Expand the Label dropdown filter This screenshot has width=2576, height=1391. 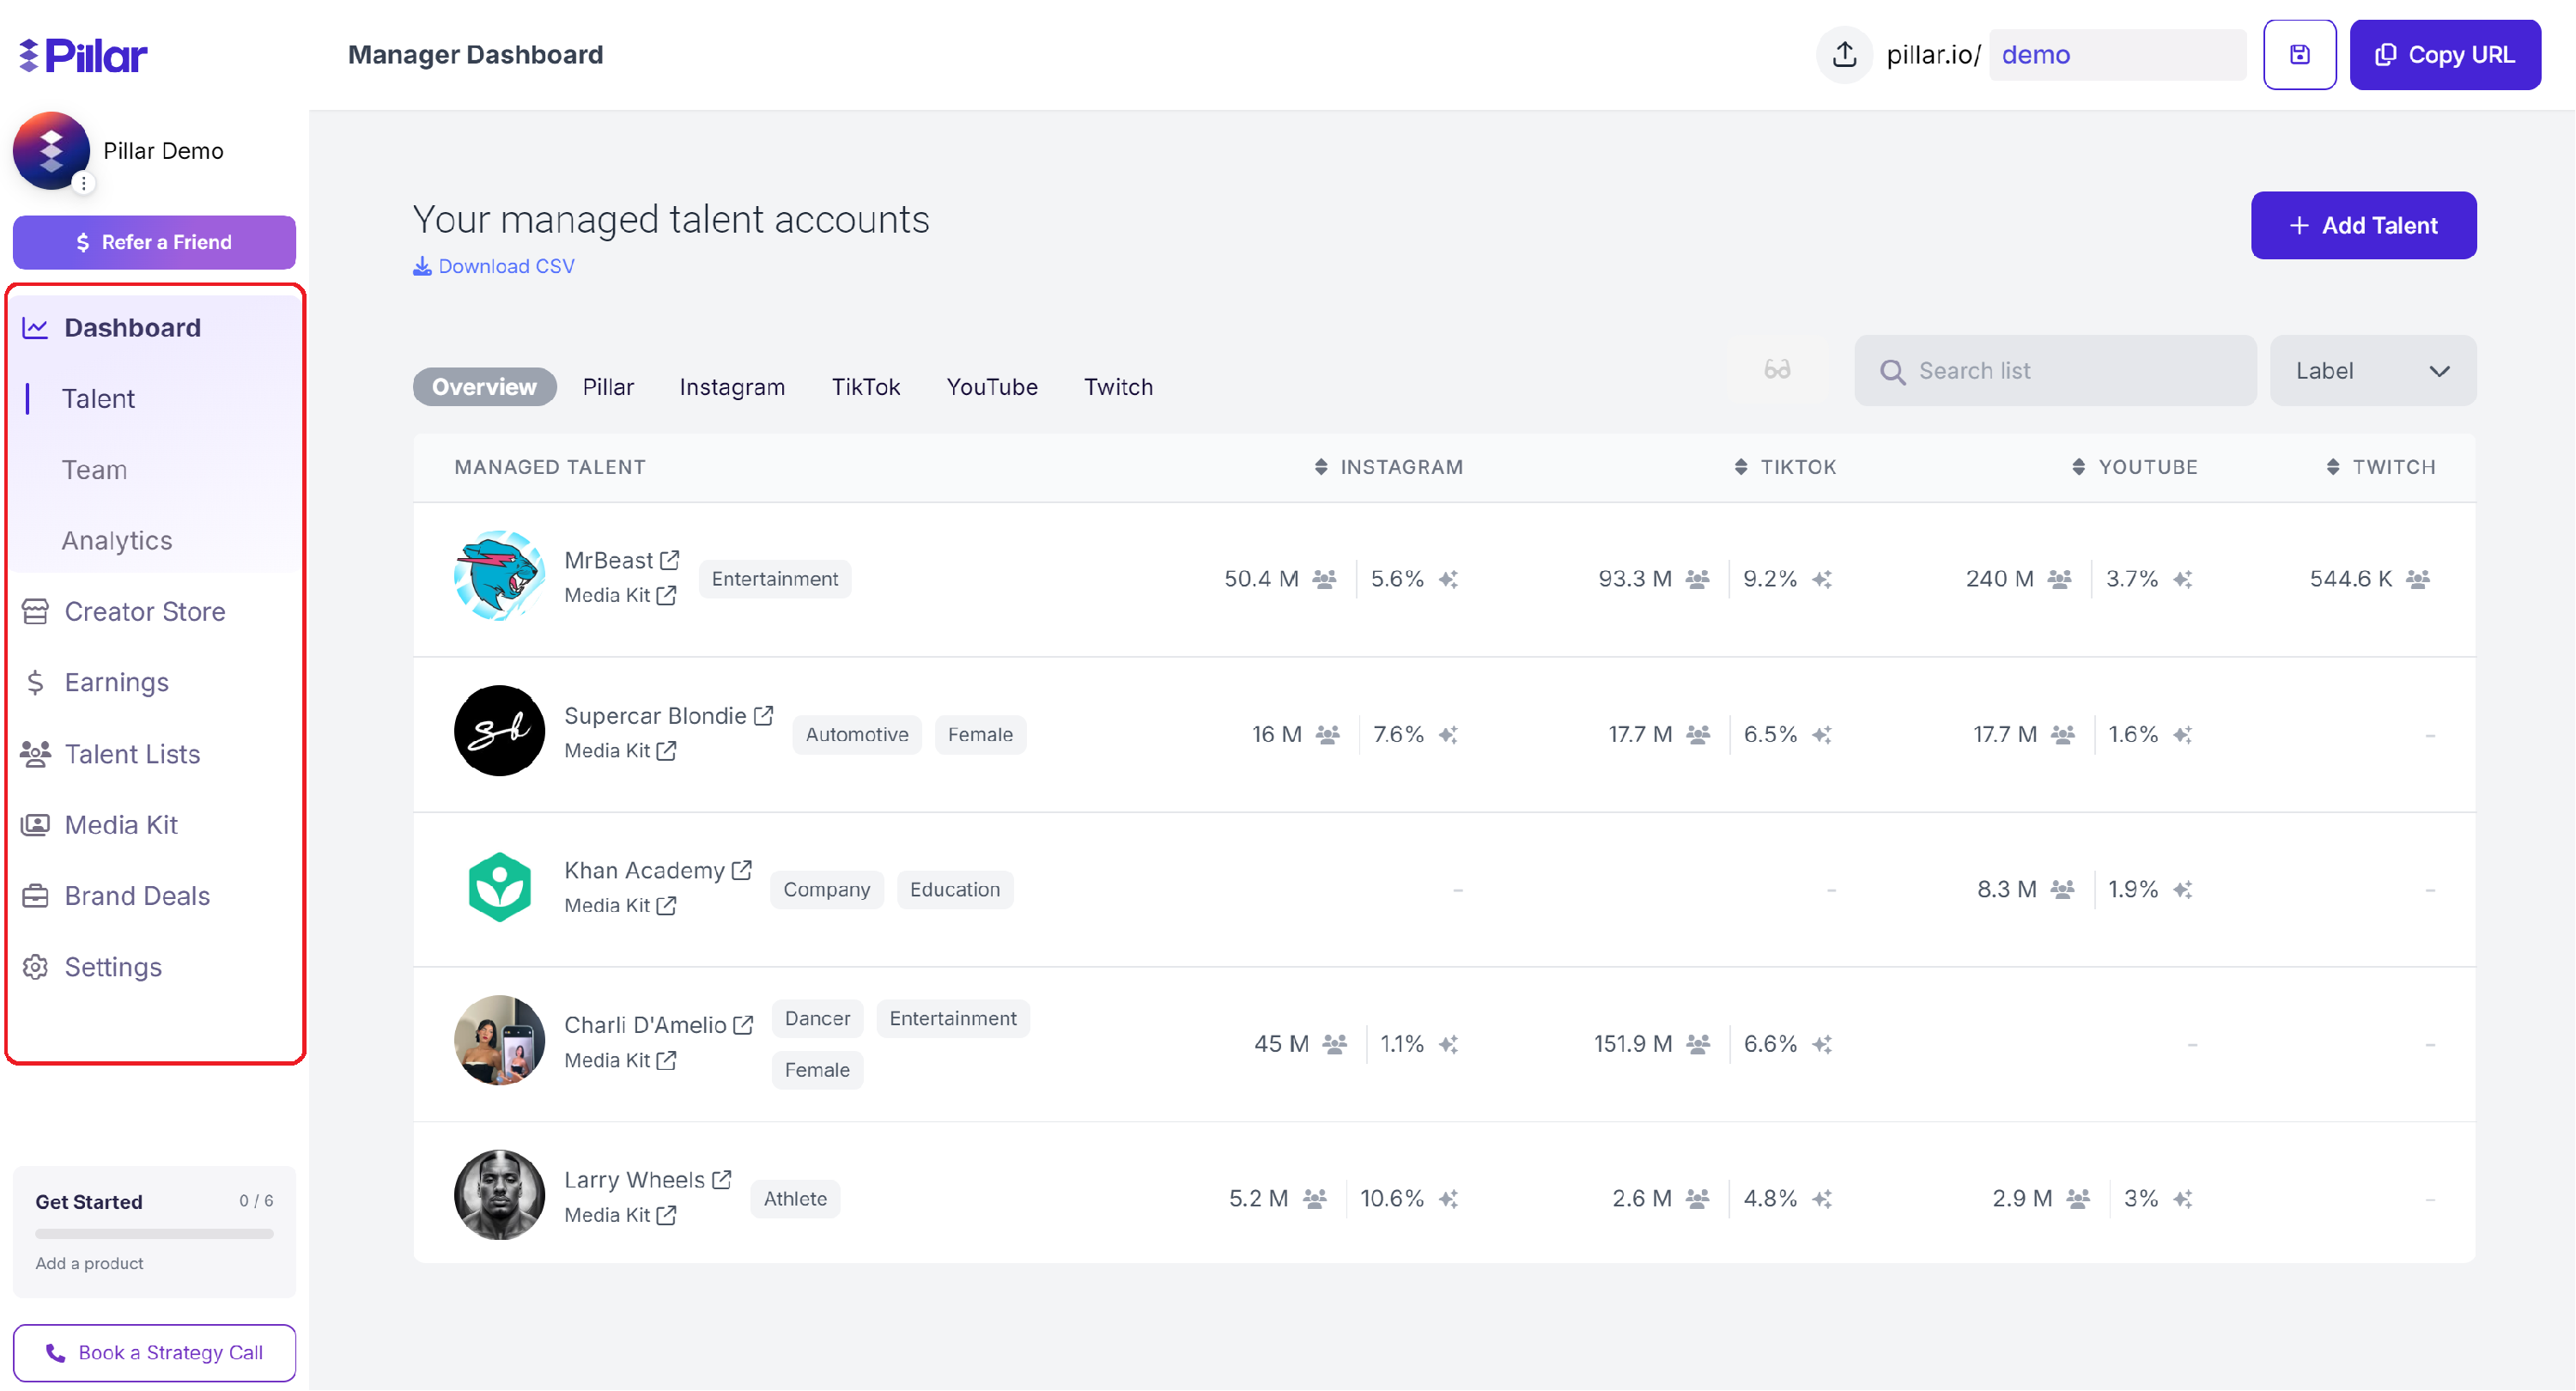pyautogui.click(x=2372, y=371)
